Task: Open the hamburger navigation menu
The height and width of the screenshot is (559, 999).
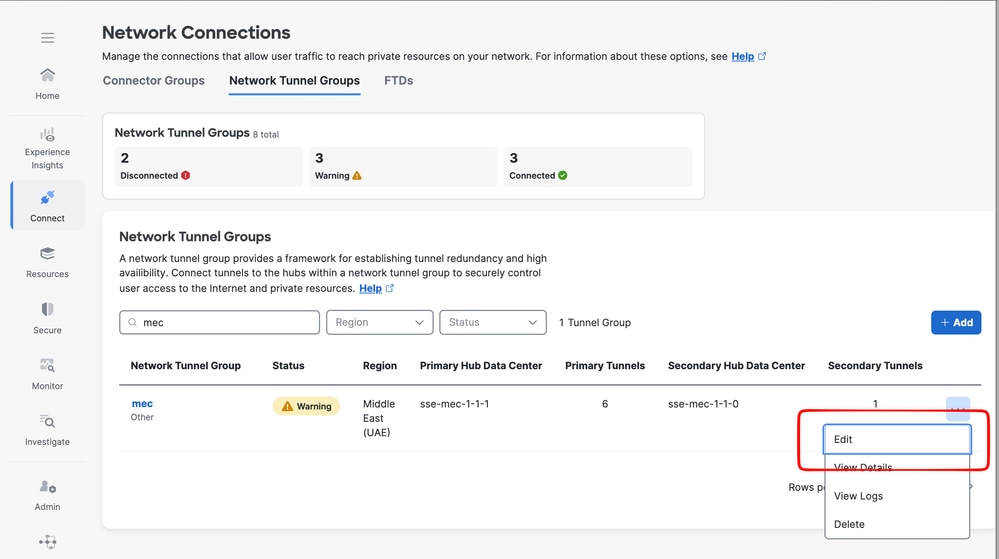Action: coord(47,38)
